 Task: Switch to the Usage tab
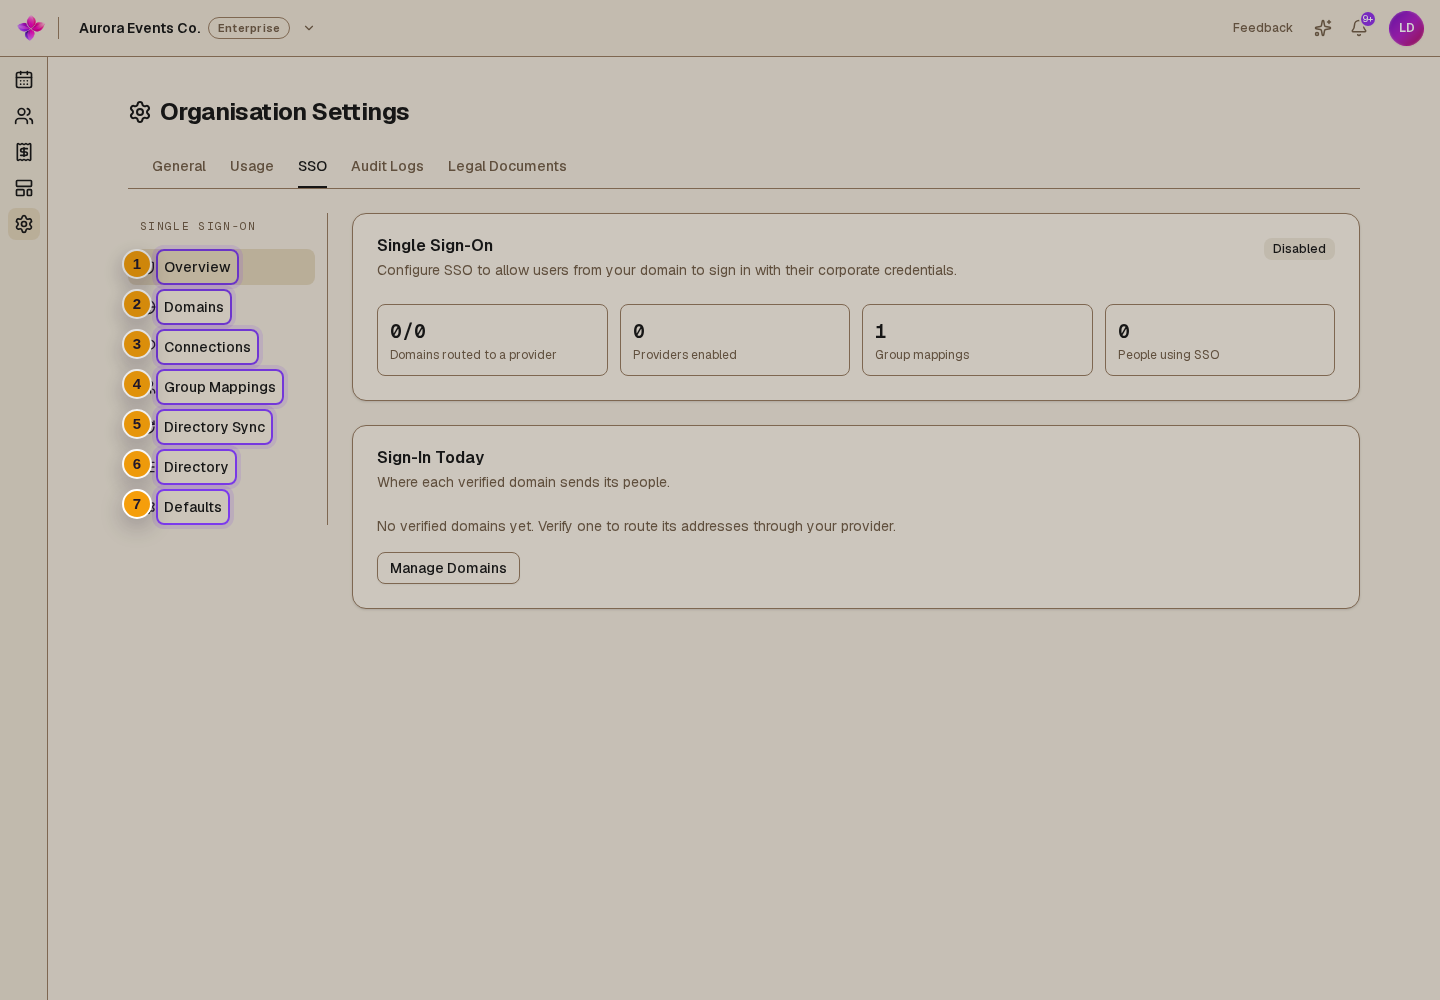(x=252, y=166)
